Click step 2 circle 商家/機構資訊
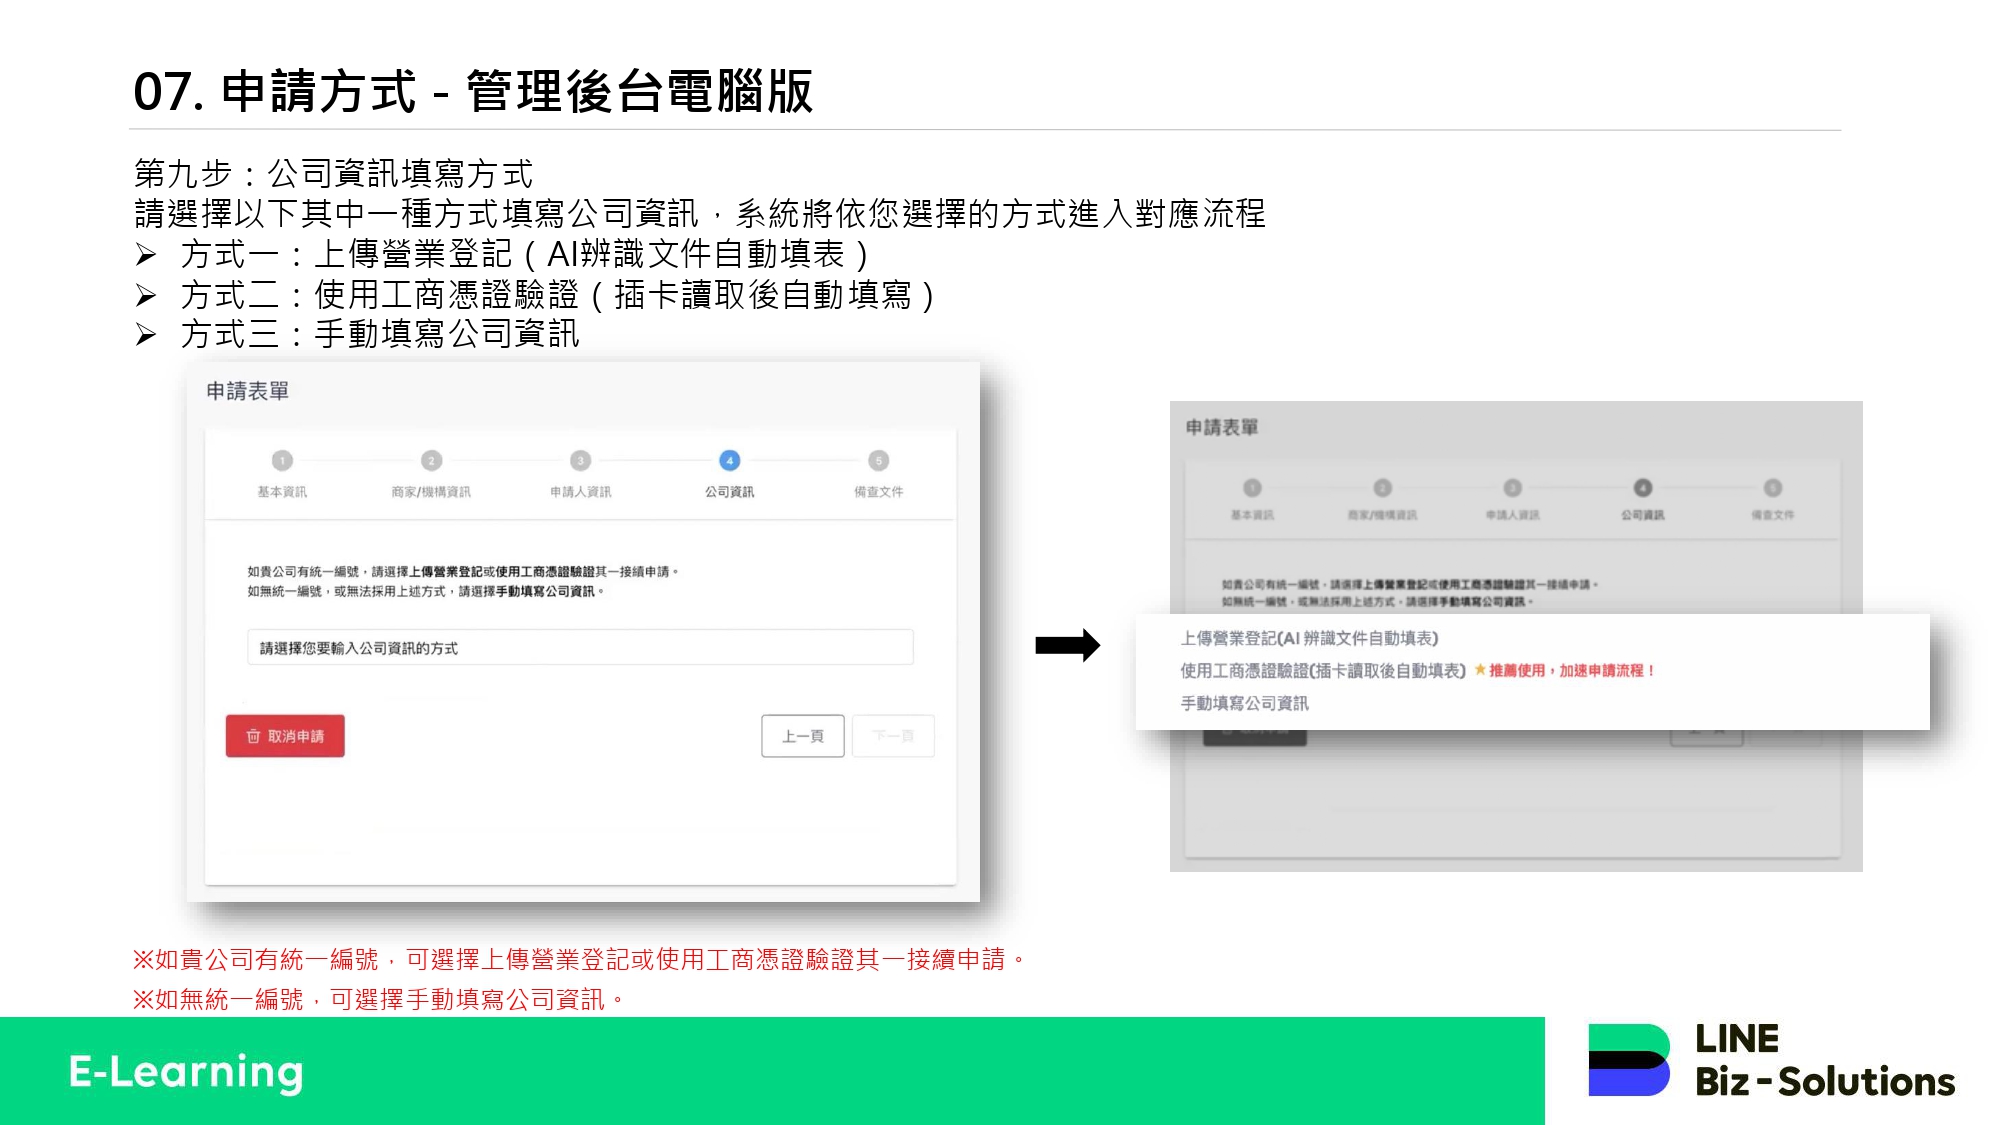 (431, 461)
